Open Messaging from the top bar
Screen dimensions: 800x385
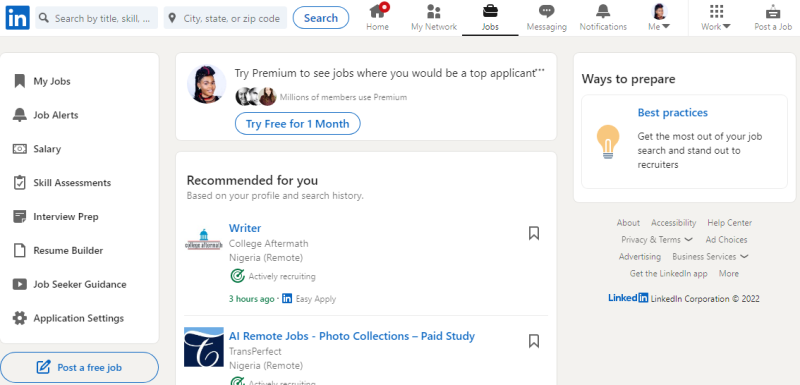[x=546, y=18]
